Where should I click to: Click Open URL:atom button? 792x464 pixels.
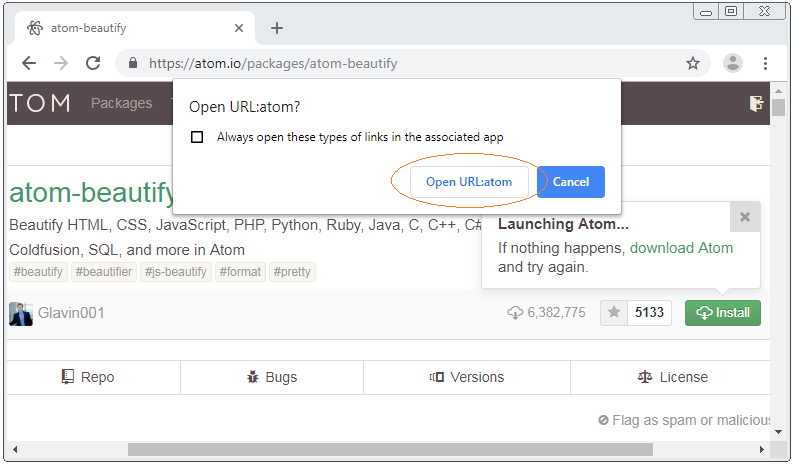click(x=469, y=182)
